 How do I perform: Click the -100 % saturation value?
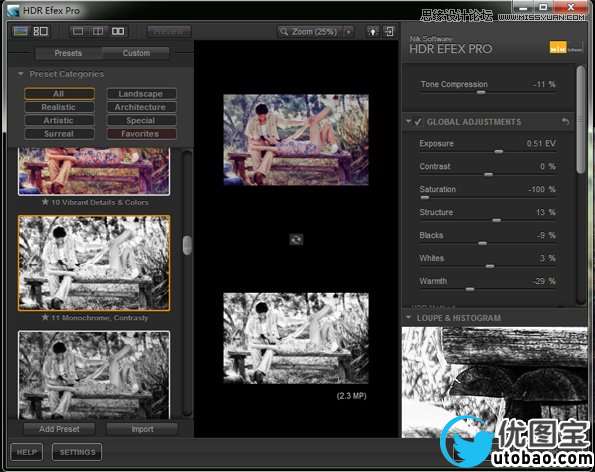(x=541, y=189)
